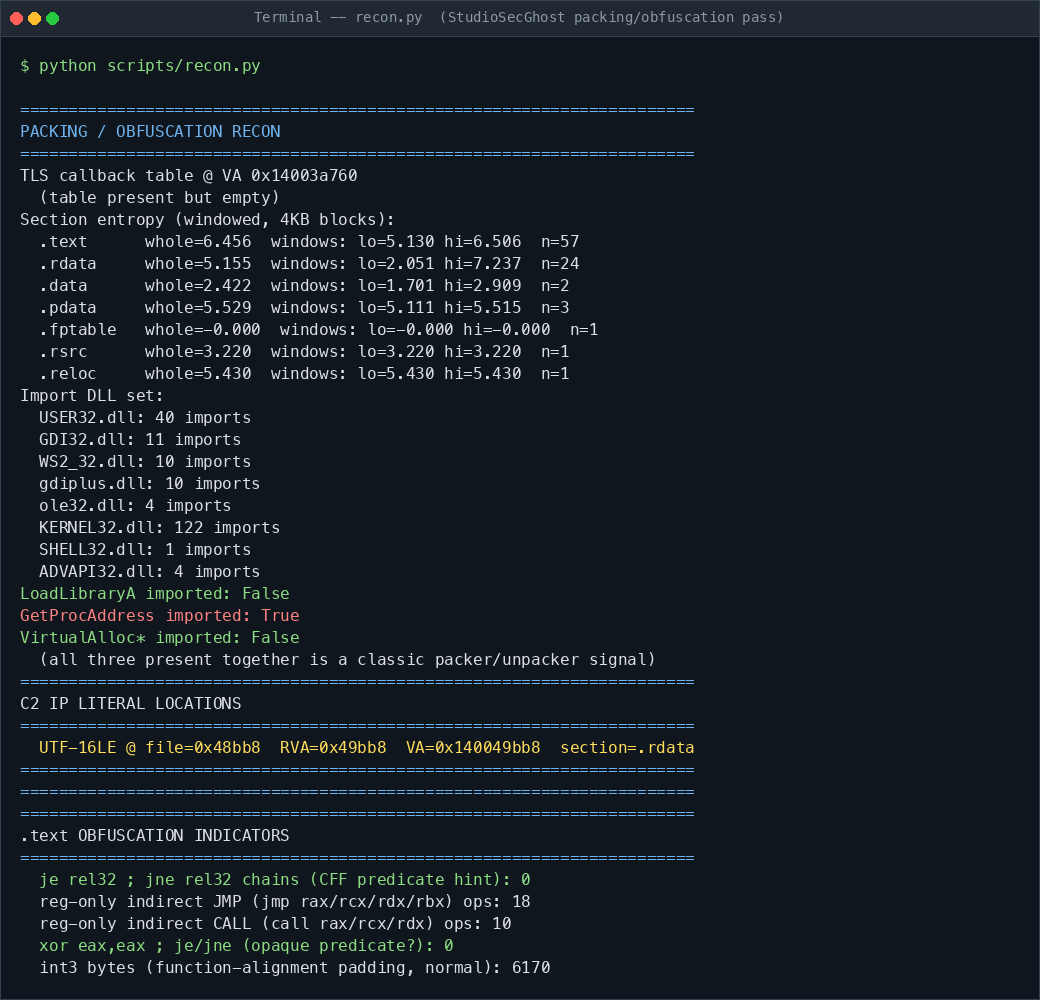Click 'int3 bytes' padding count 6170 line
The width and height of the screenshot is (1040, 1000).
[294, 968]
